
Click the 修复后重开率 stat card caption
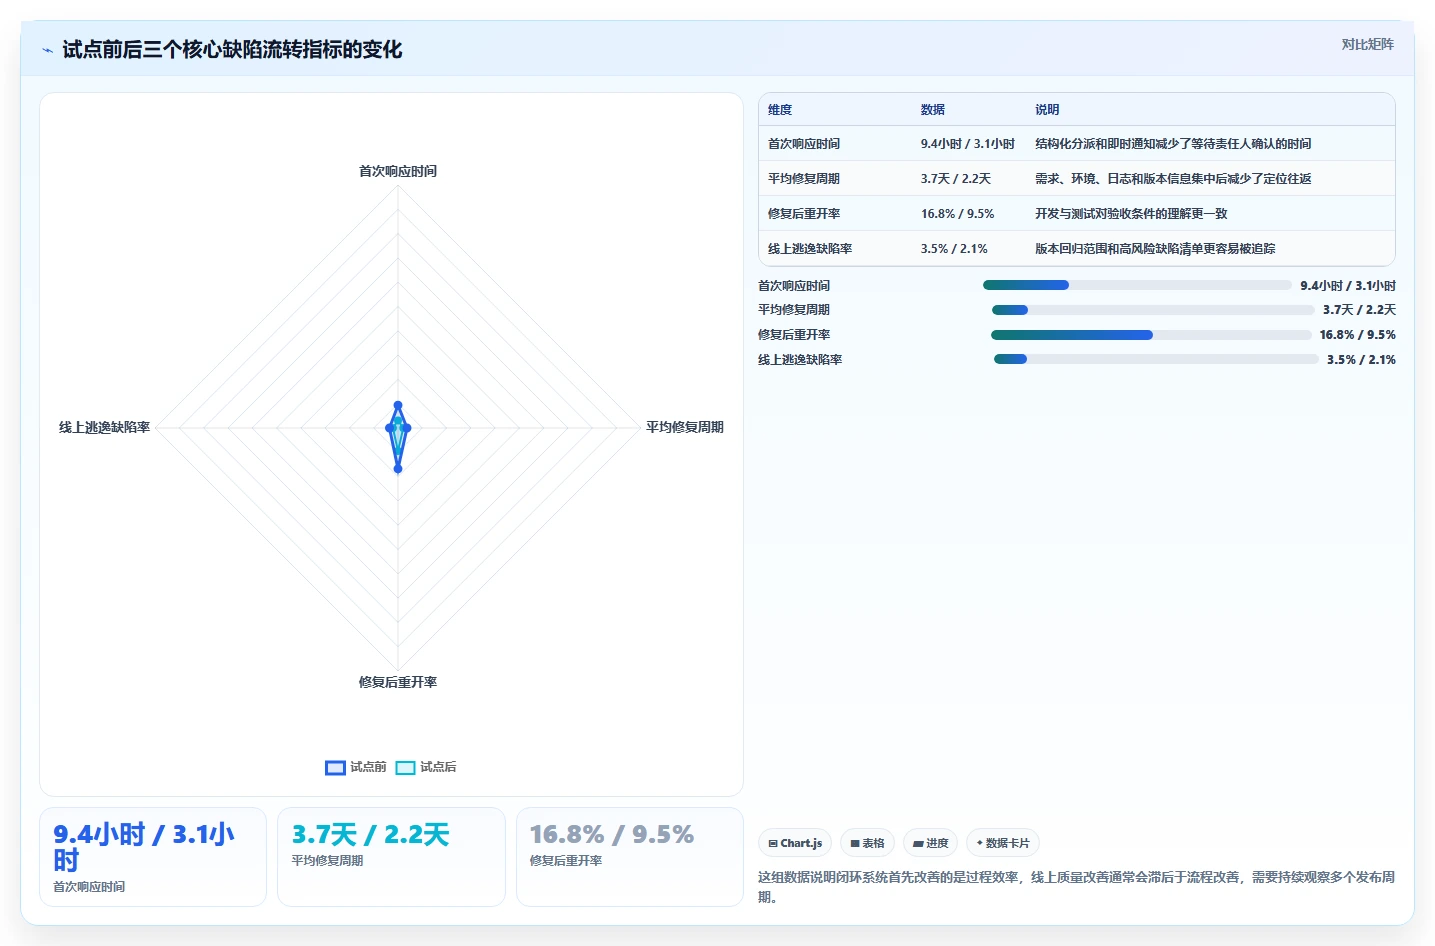click(566, 861)
